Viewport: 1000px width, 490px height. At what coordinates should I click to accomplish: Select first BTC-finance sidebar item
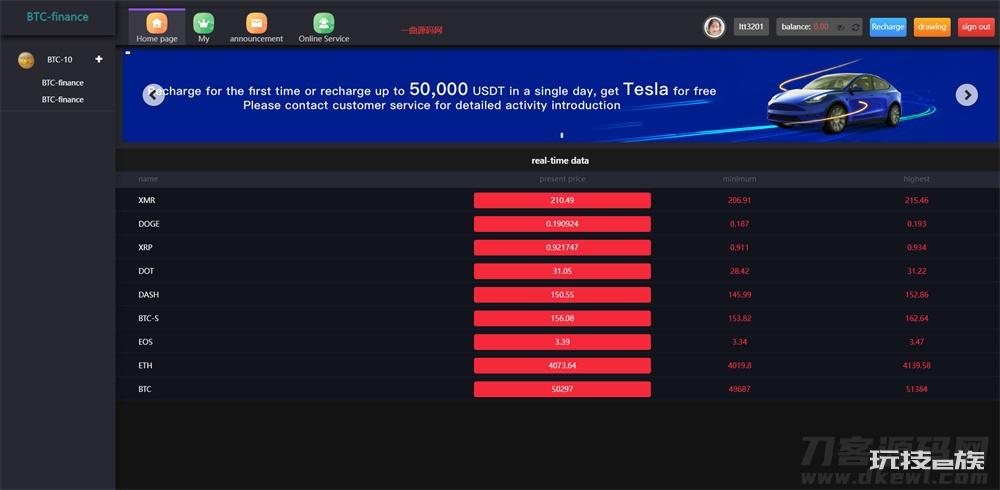62,83
